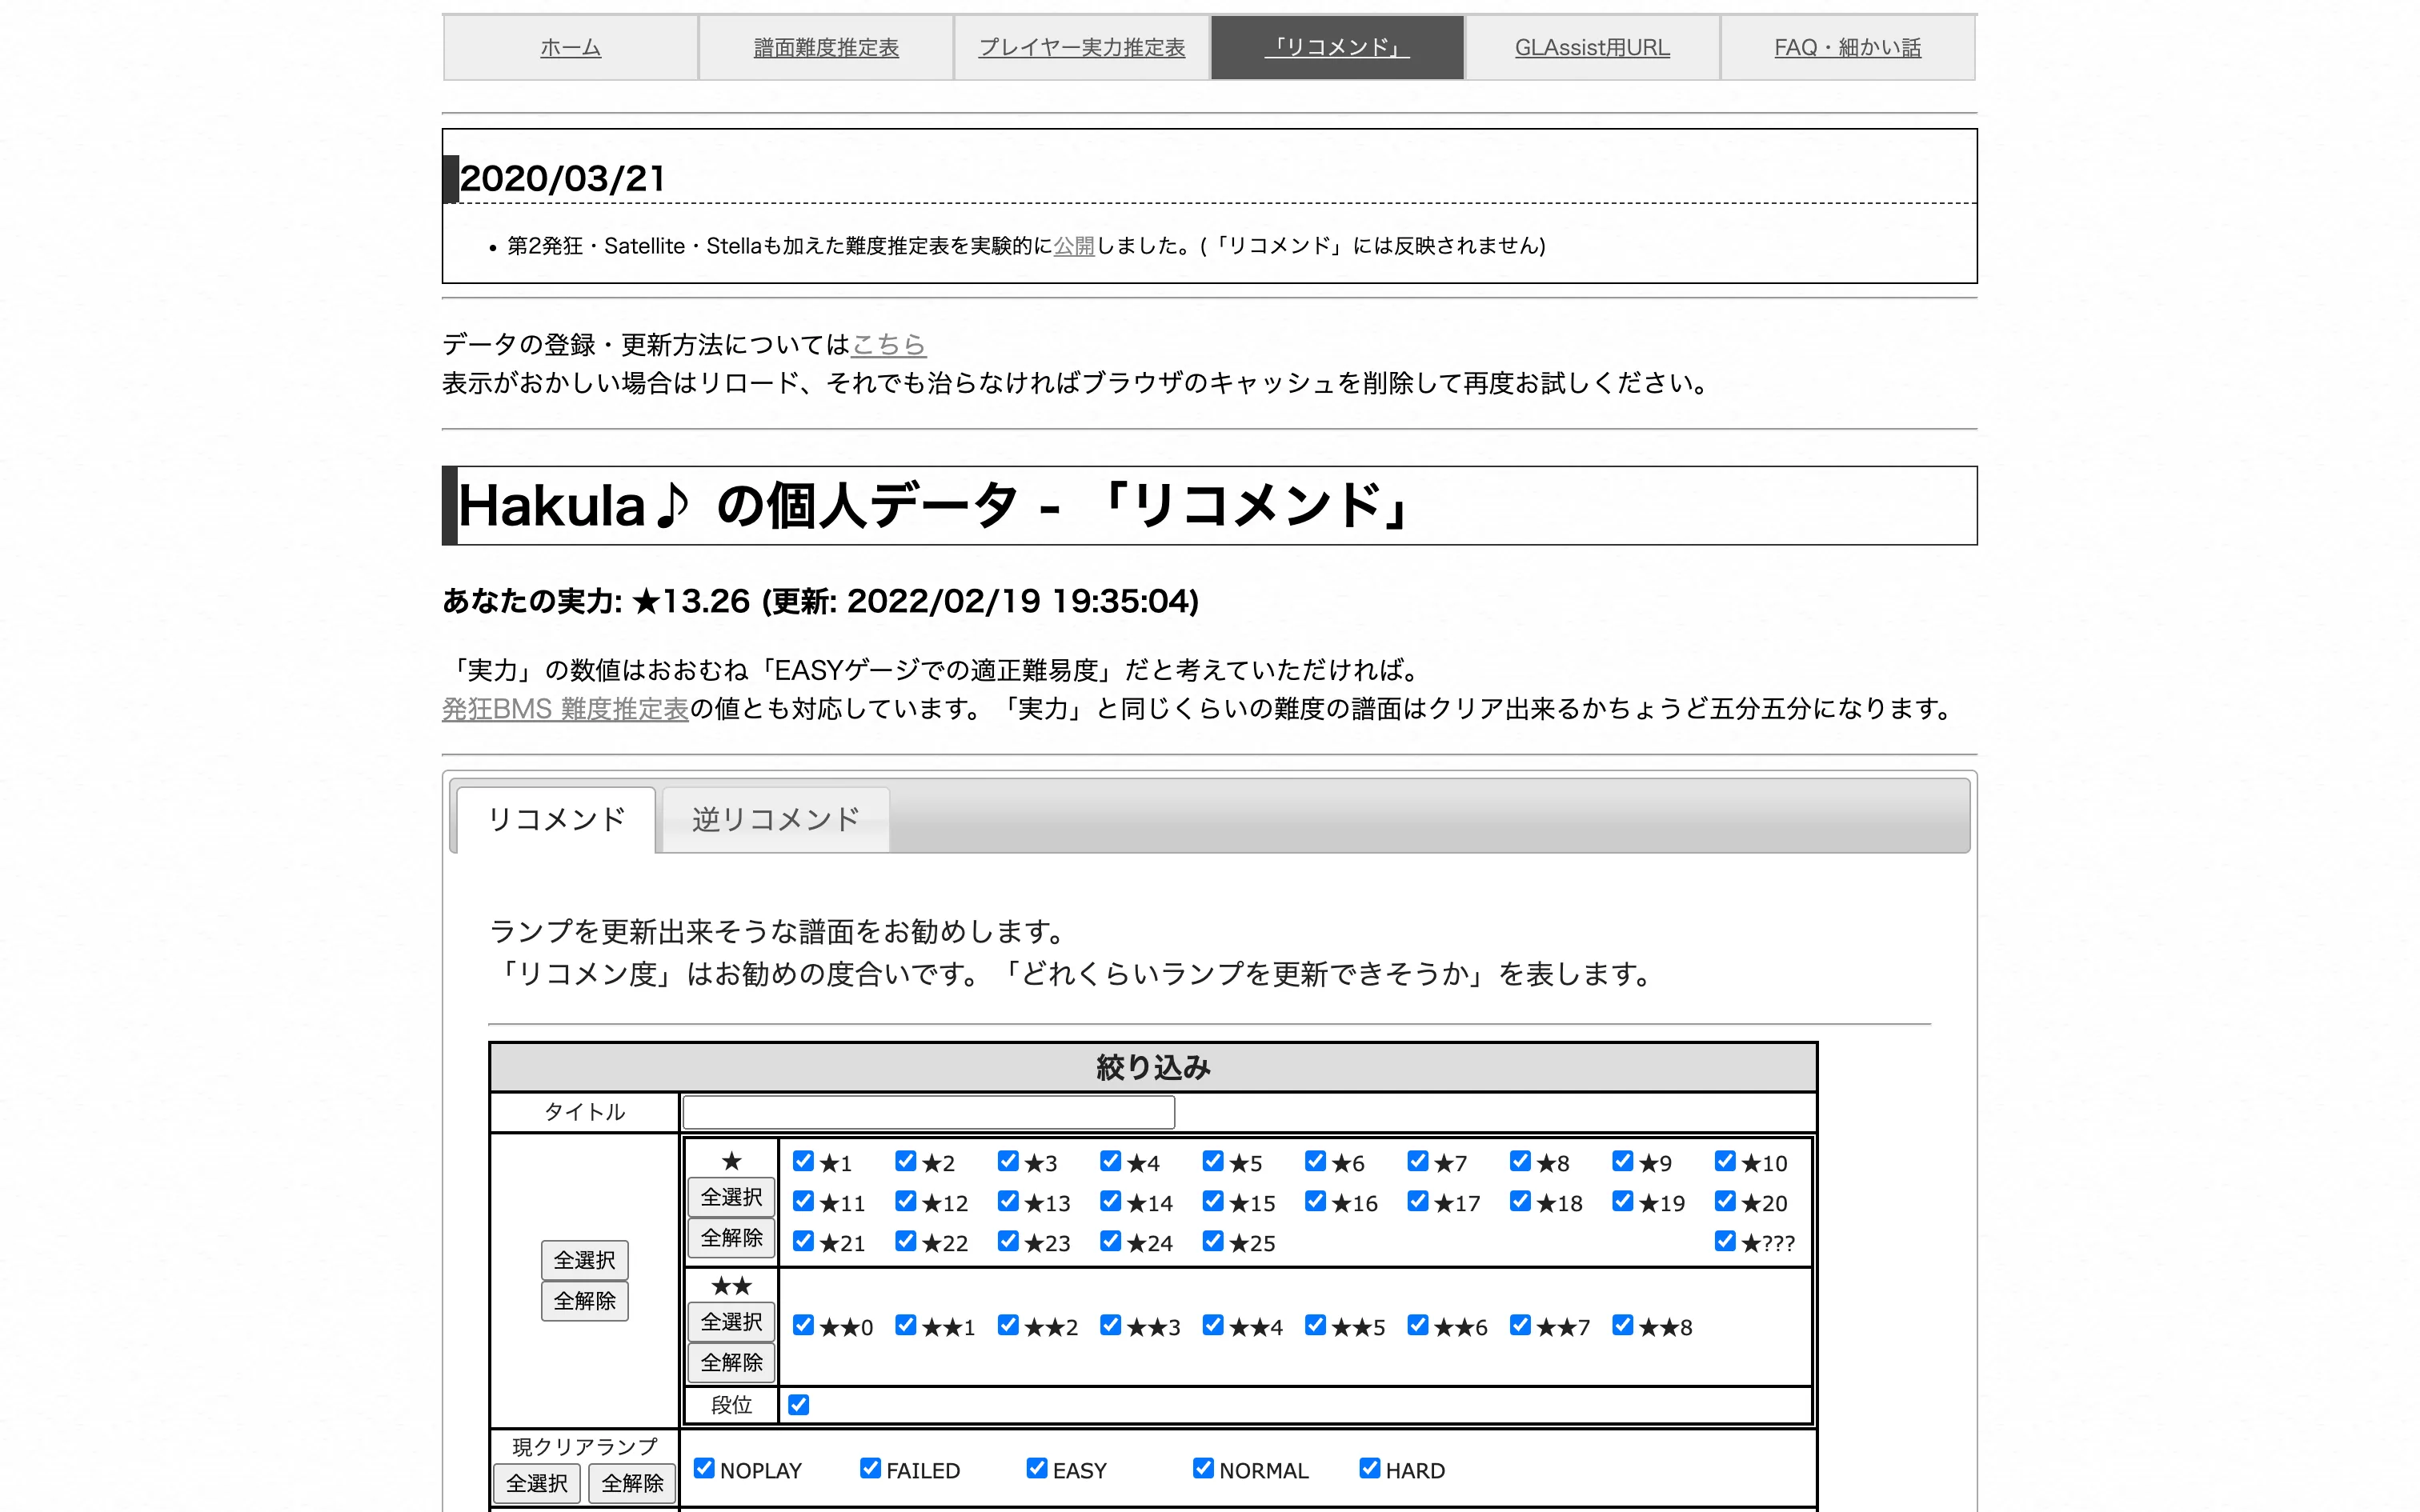This screenshot has width=2420, height=1512.
Task: Follow the 公開 link in the news
Action: 1074,246
